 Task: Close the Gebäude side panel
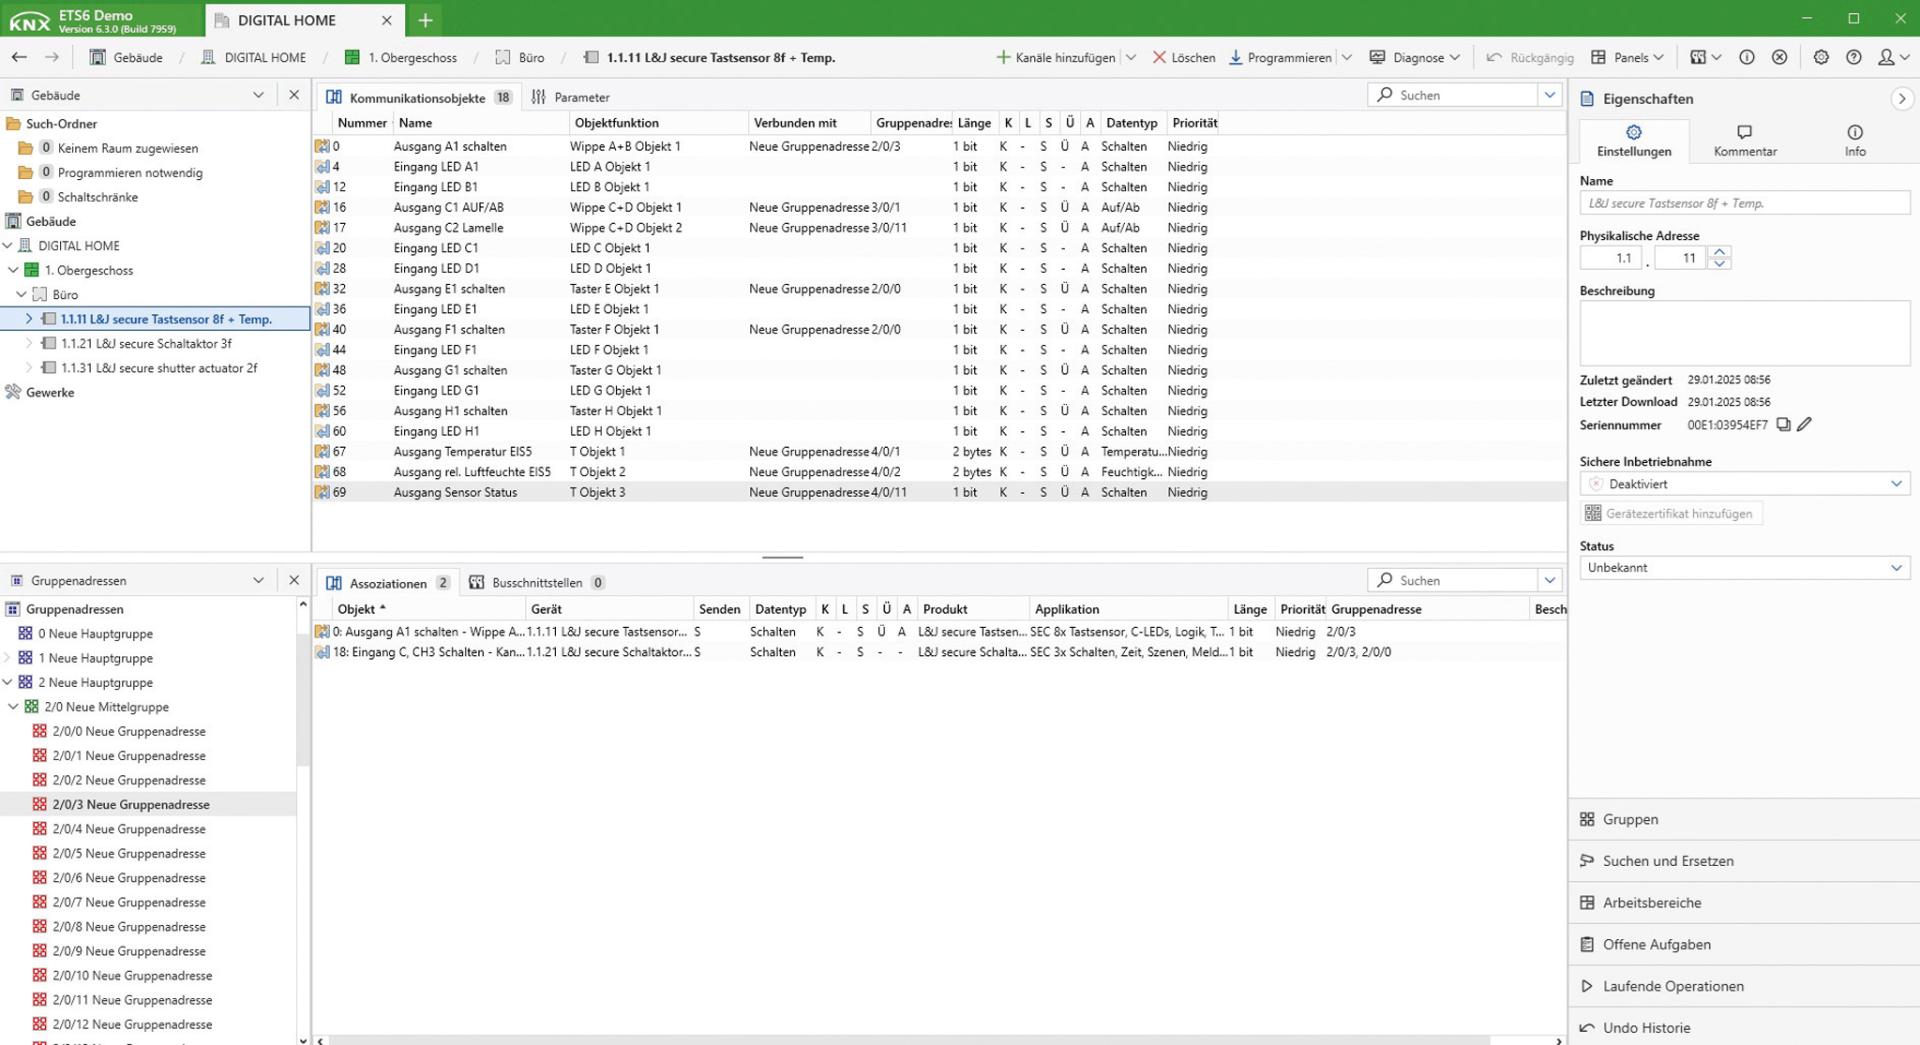(x=294, y=95)
